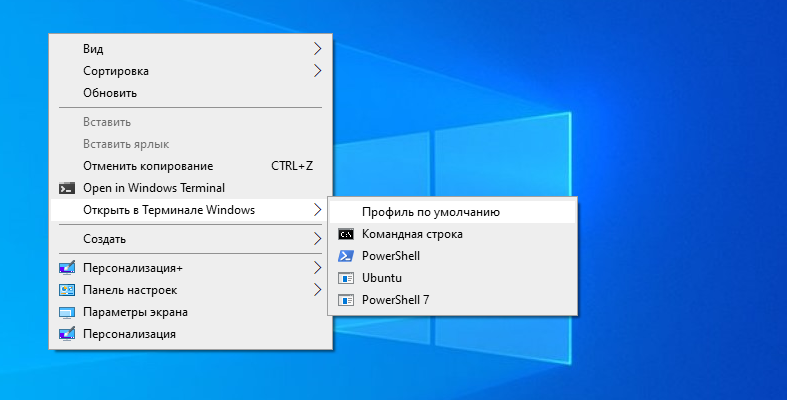This screenshot has height=400, width=787.
Task: Click the greyed Вставить ярлык entry
Action: pos(191,144)
